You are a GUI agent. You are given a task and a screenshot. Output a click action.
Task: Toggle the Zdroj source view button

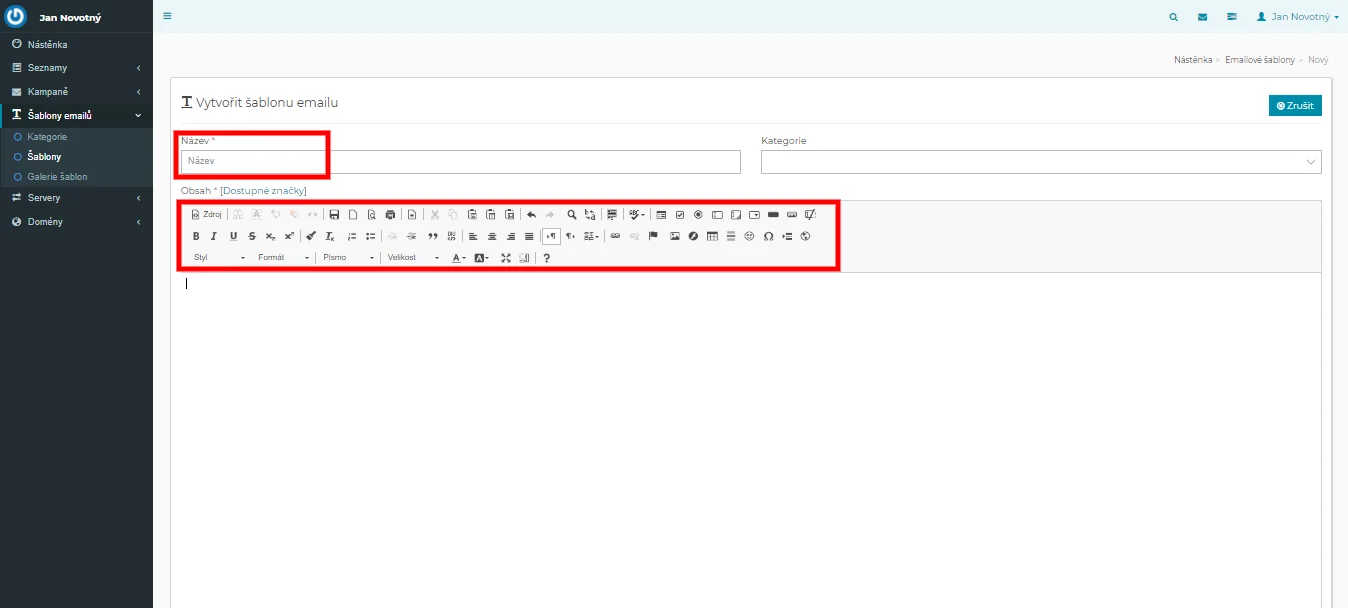coord(206,214)
